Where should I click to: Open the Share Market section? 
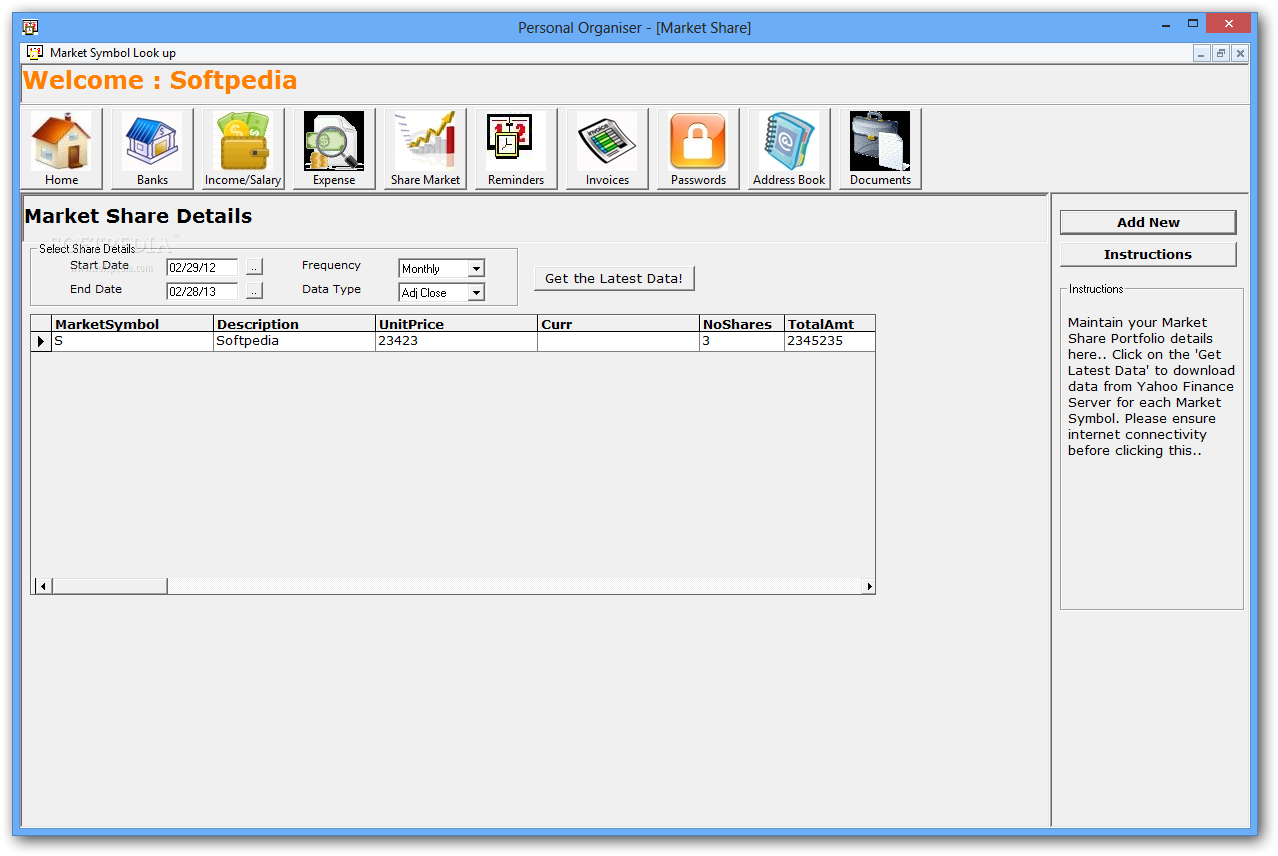425,149
